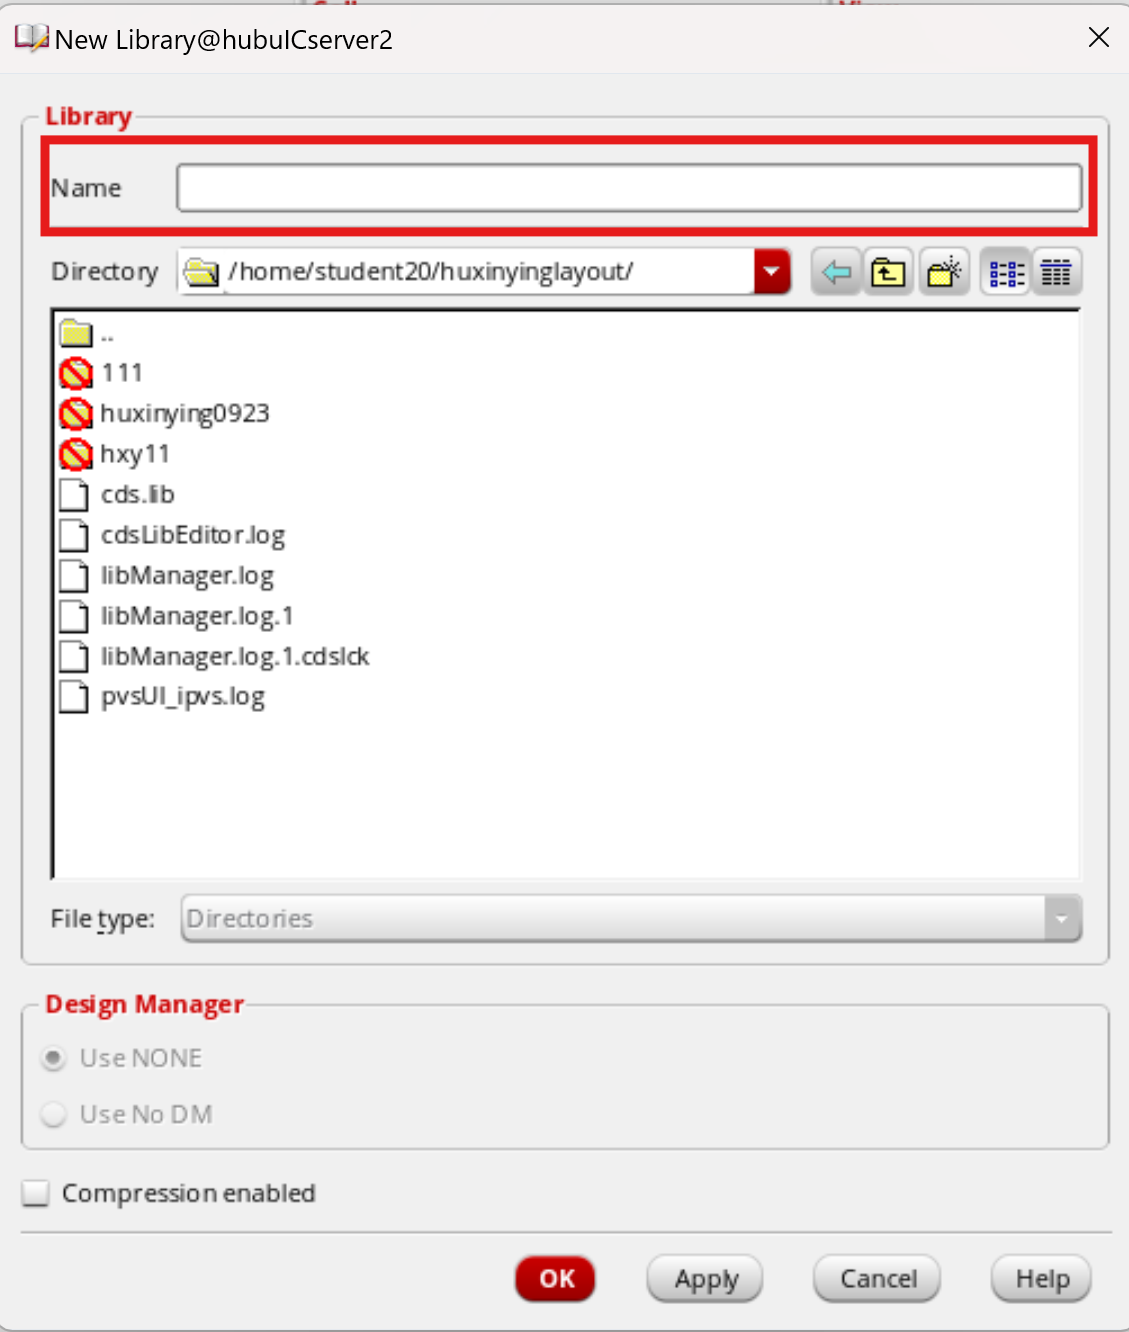Screen dimensions: 1129x1332
Task: Click into the library Name field
Action: click(x=629, y=188)
